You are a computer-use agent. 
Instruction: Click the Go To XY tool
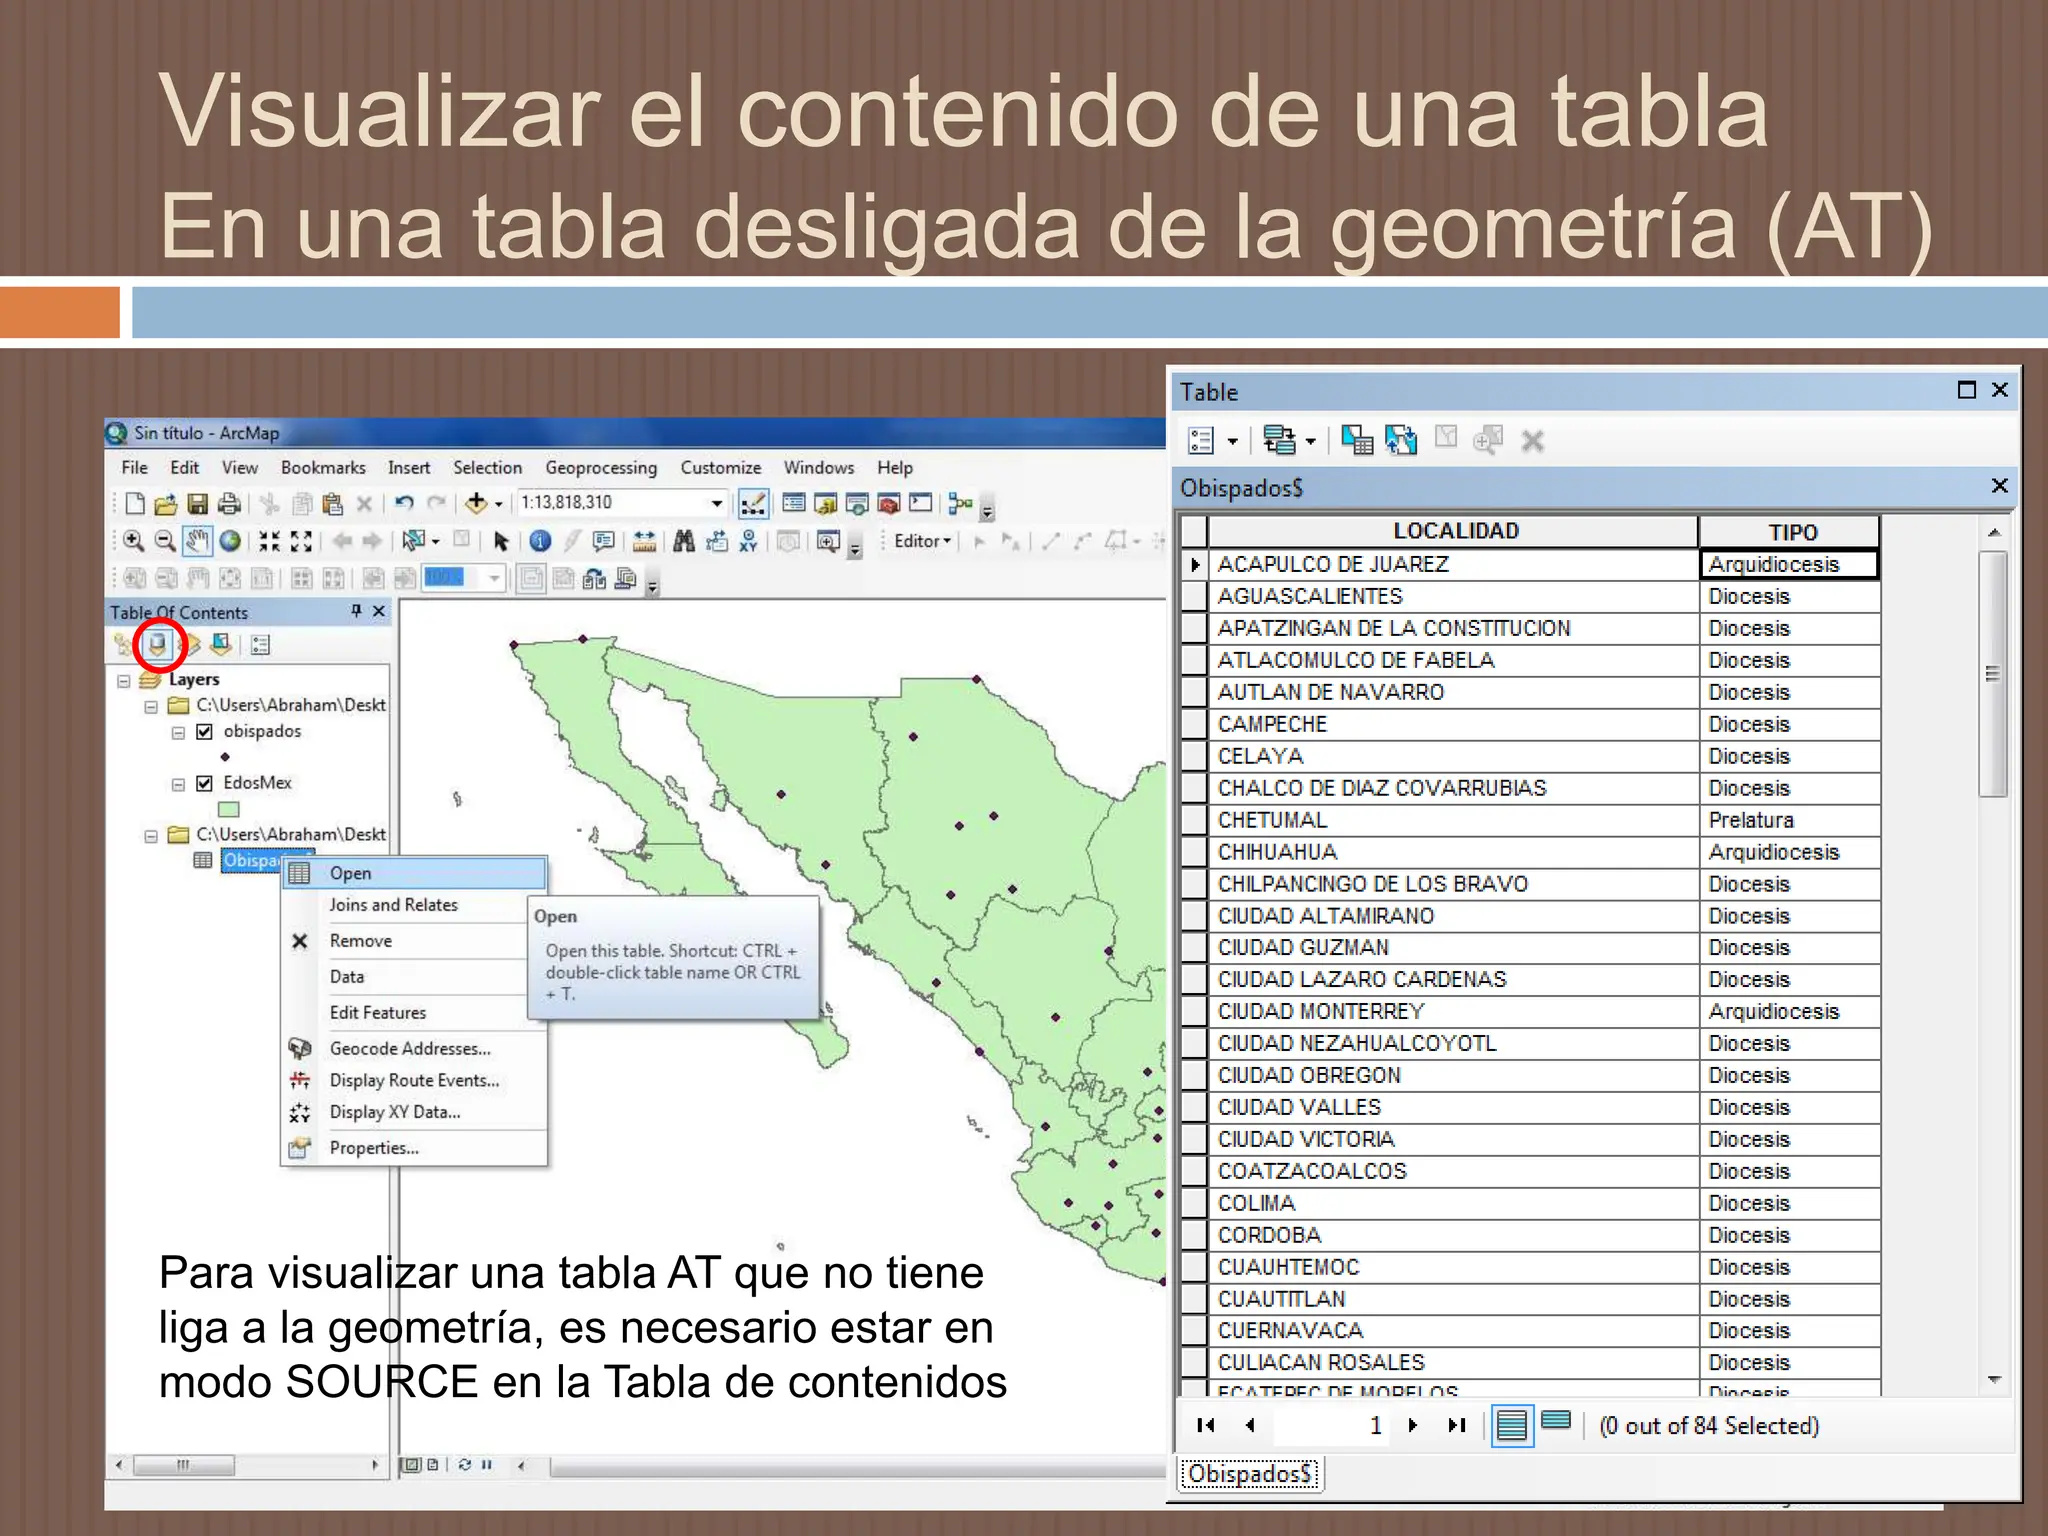(749, 541)
